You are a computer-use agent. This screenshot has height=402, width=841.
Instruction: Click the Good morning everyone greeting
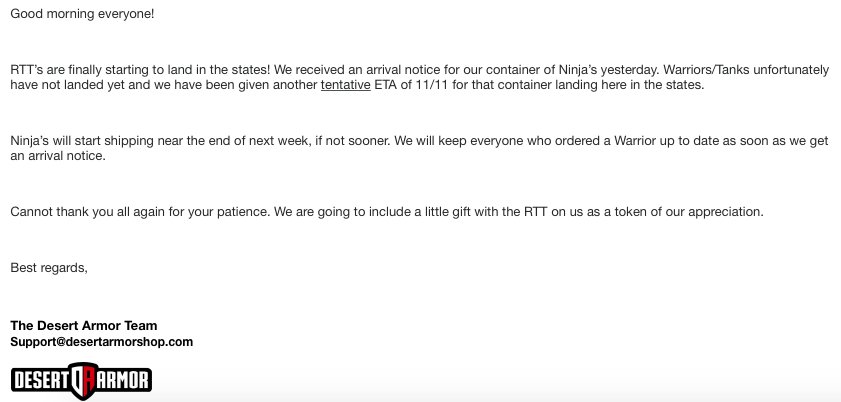click(x=82, y=14)
